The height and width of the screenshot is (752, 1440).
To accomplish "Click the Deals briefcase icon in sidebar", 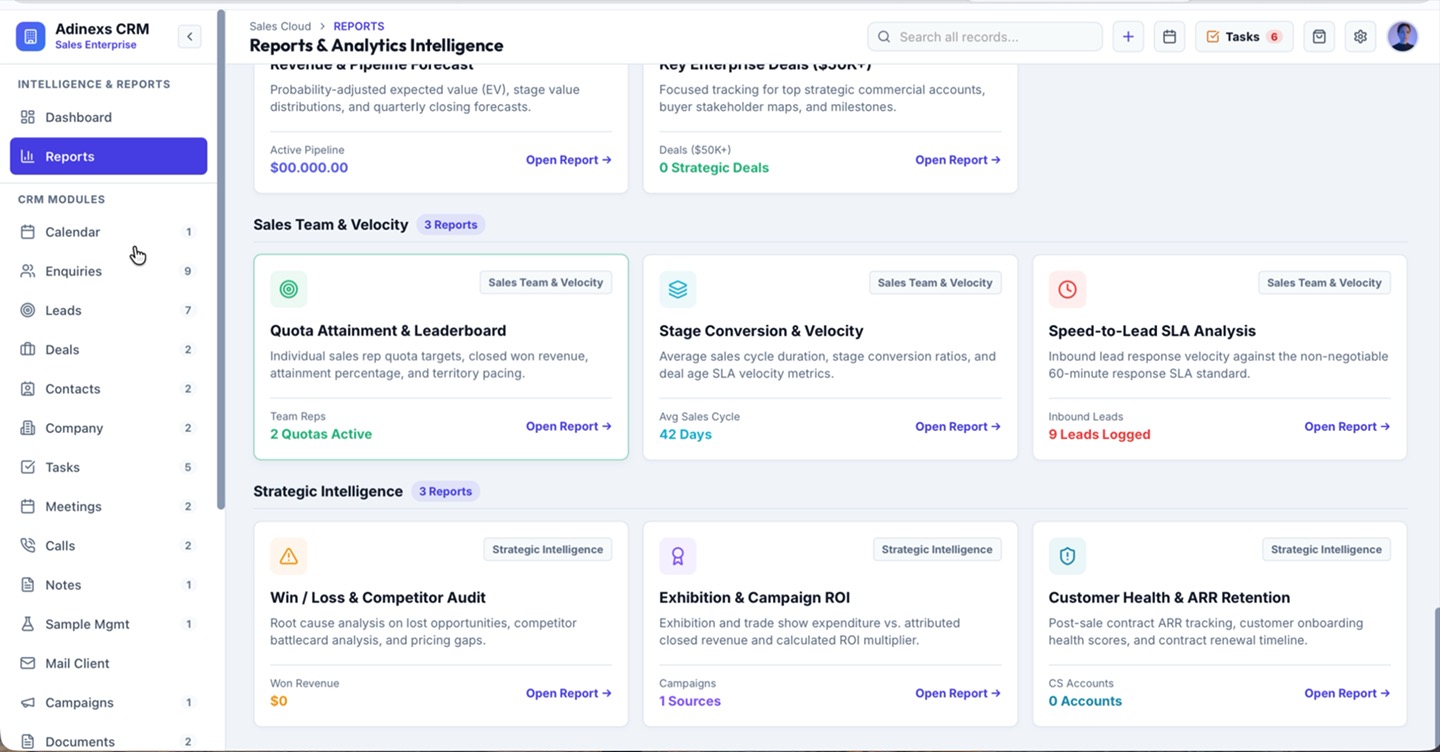I will 28,349.
